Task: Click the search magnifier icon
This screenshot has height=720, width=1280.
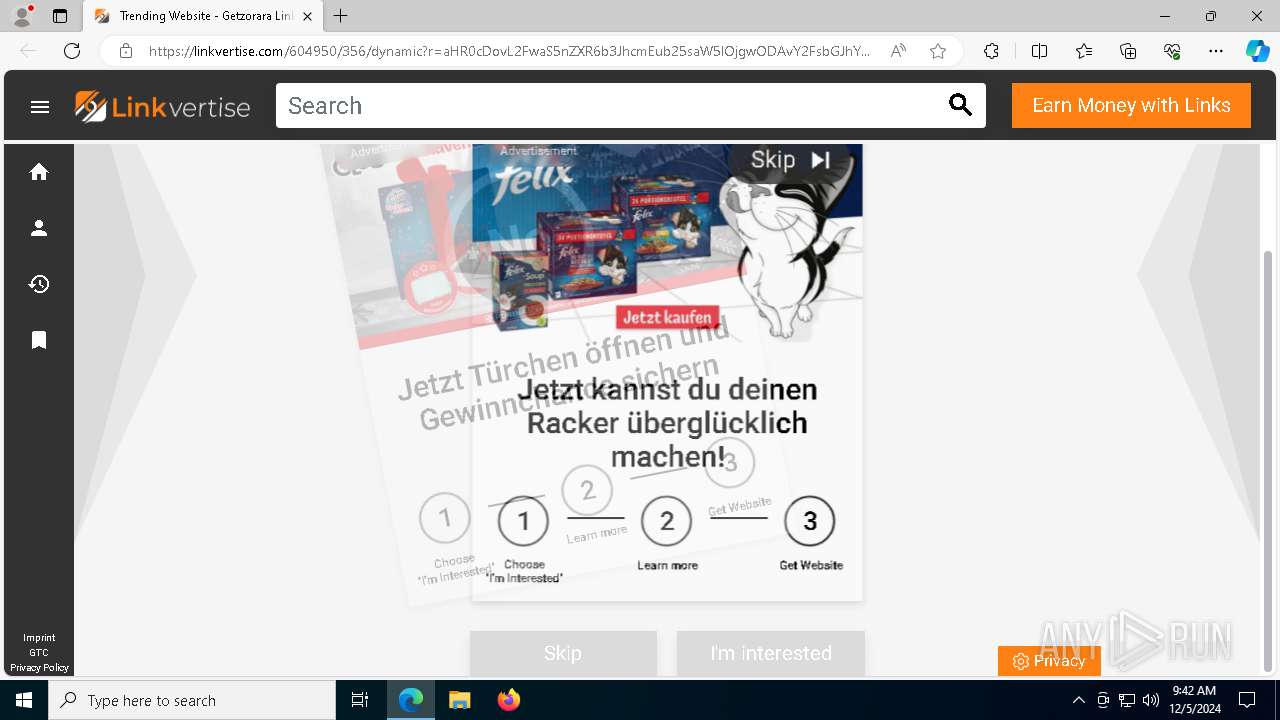Action: point(960,105)
